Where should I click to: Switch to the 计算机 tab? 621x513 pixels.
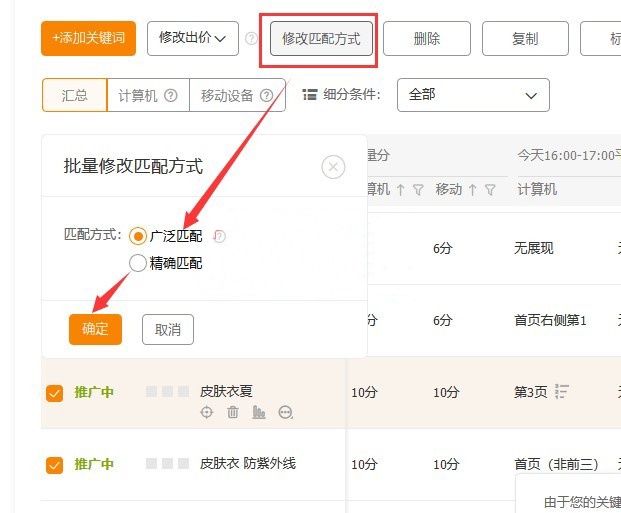[x=148, y=95]
